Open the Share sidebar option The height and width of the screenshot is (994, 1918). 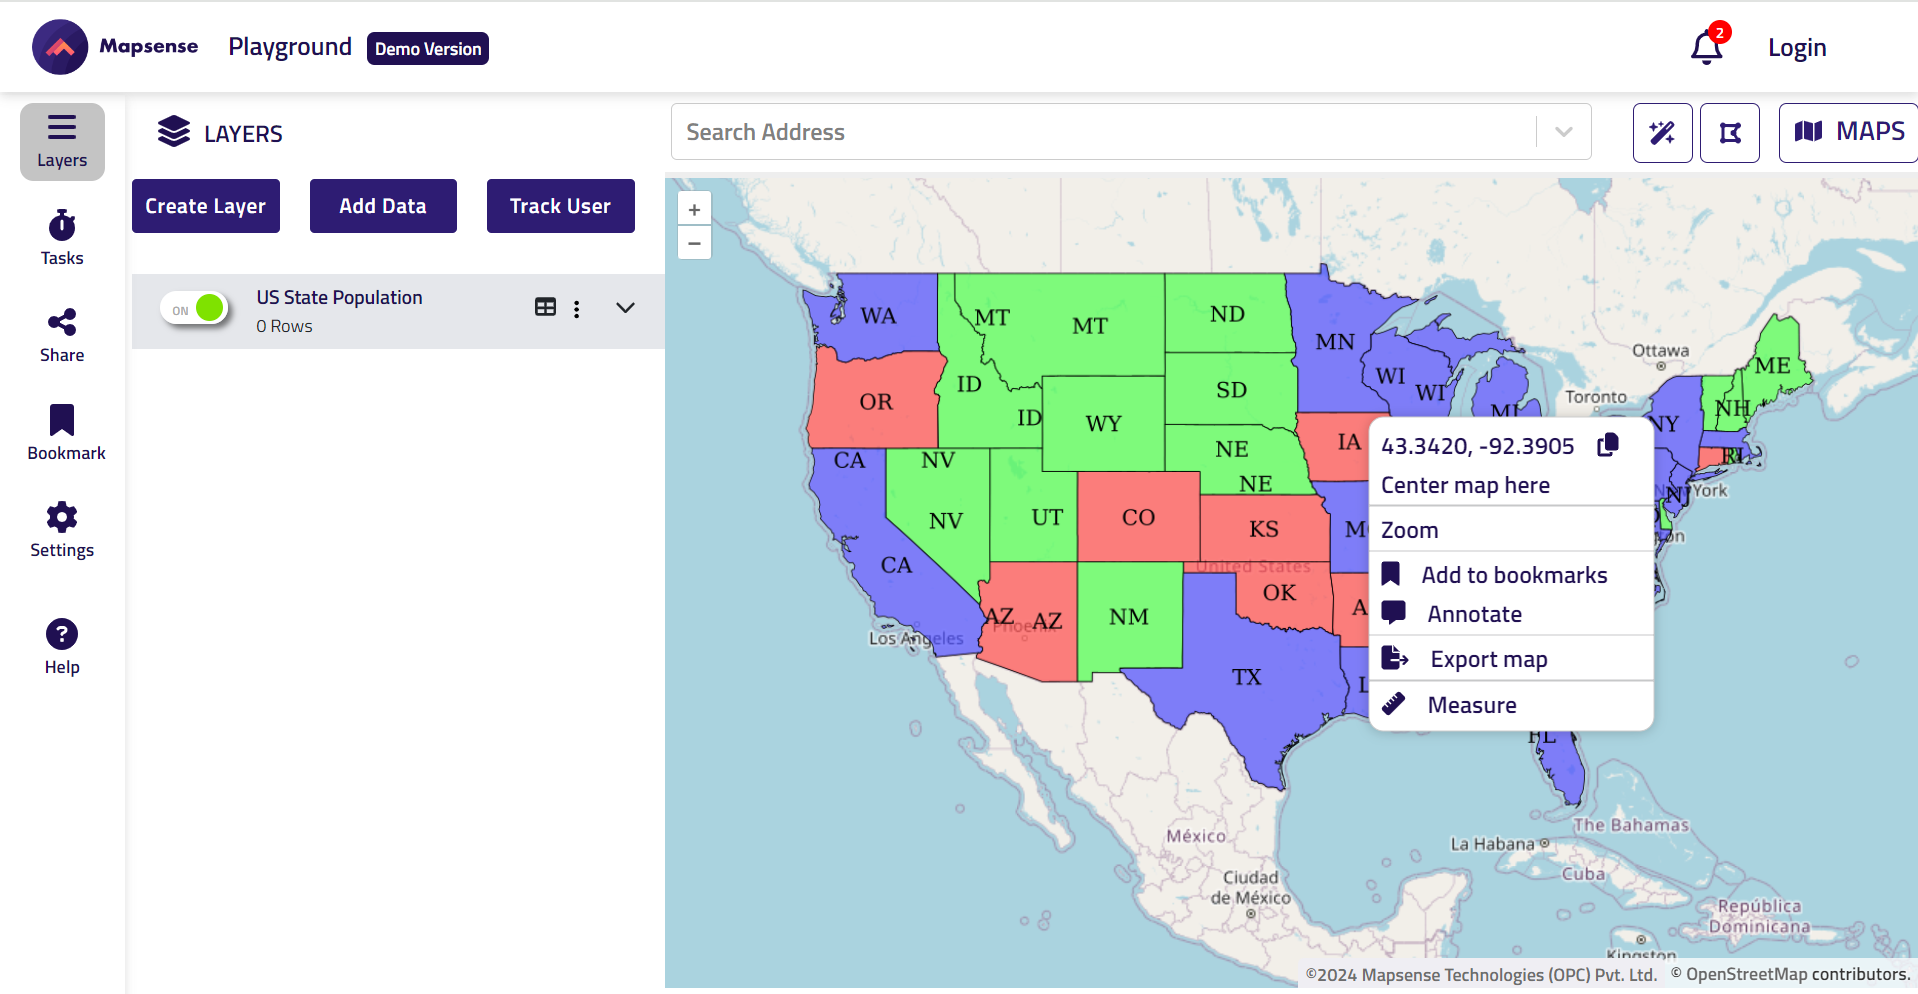62,336
